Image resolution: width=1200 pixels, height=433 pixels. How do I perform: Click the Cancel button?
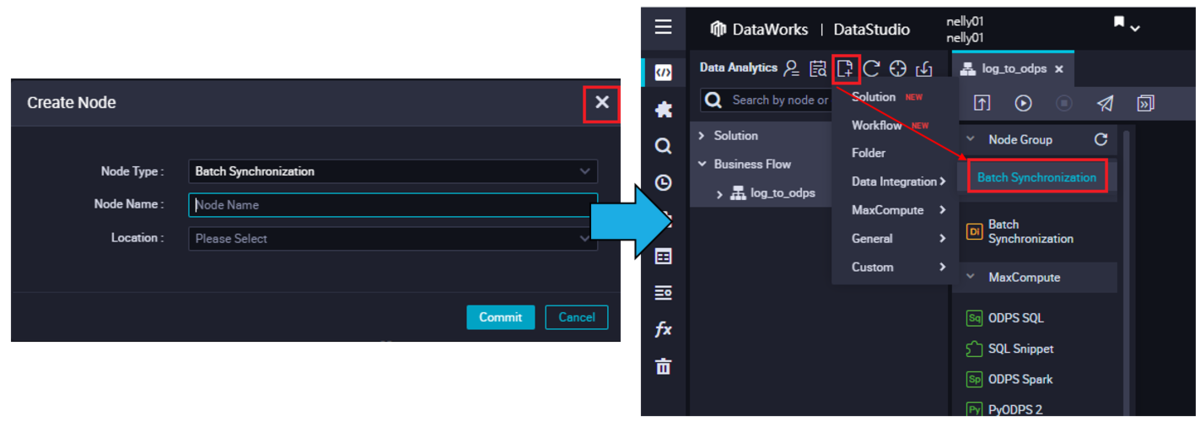pyautogui.click(x=576, y=317)
